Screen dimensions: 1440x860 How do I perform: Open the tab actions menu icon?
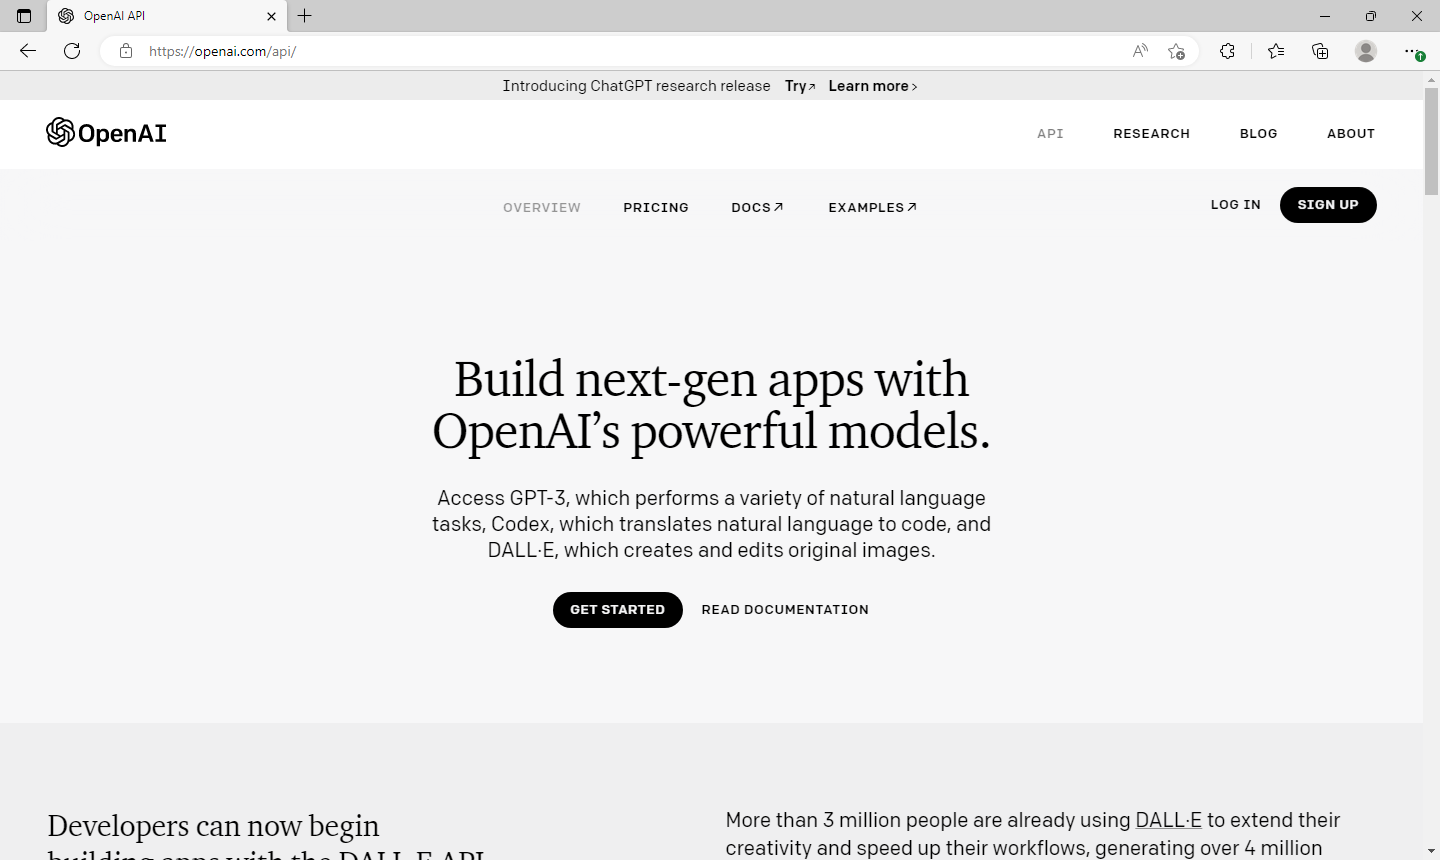point(24,16)
